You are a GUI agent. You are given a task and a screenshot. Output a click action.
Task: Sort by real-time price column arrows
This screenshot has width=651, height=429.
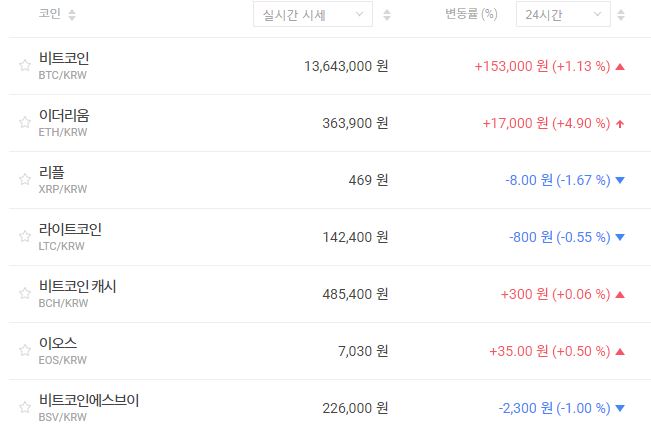(387, 15)
